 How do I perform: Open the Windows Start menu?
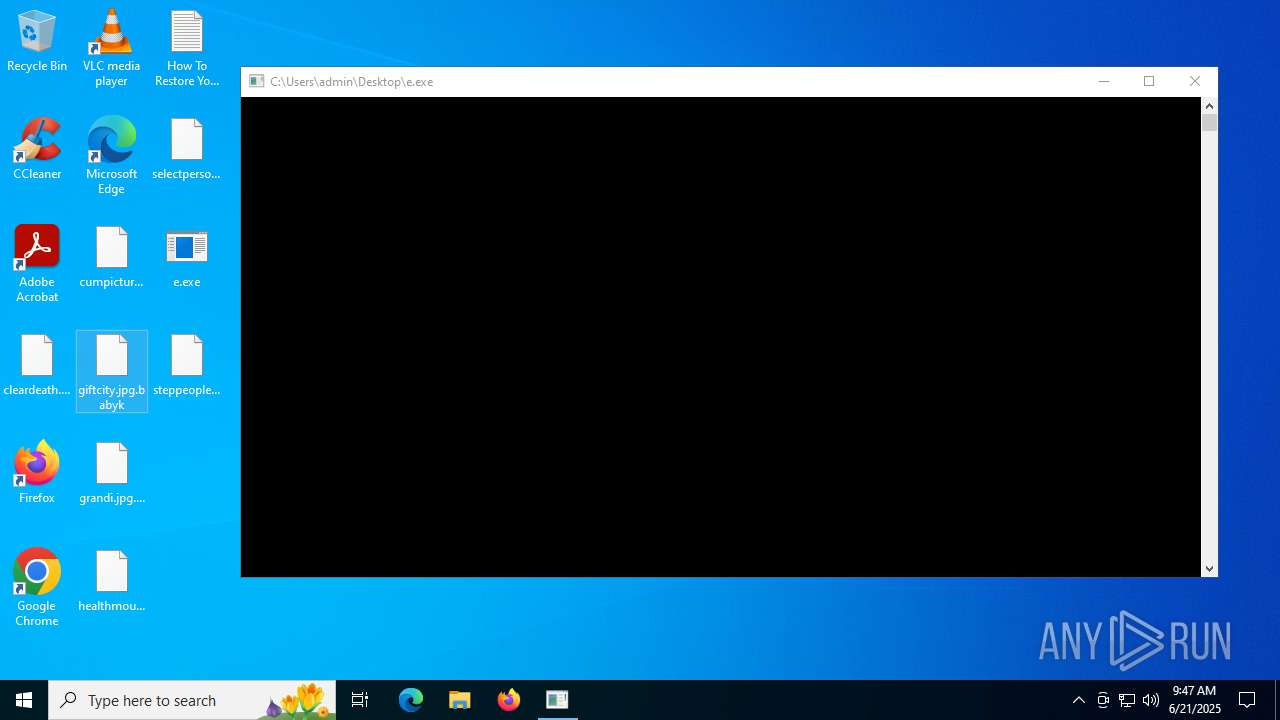tap(24, 700)
